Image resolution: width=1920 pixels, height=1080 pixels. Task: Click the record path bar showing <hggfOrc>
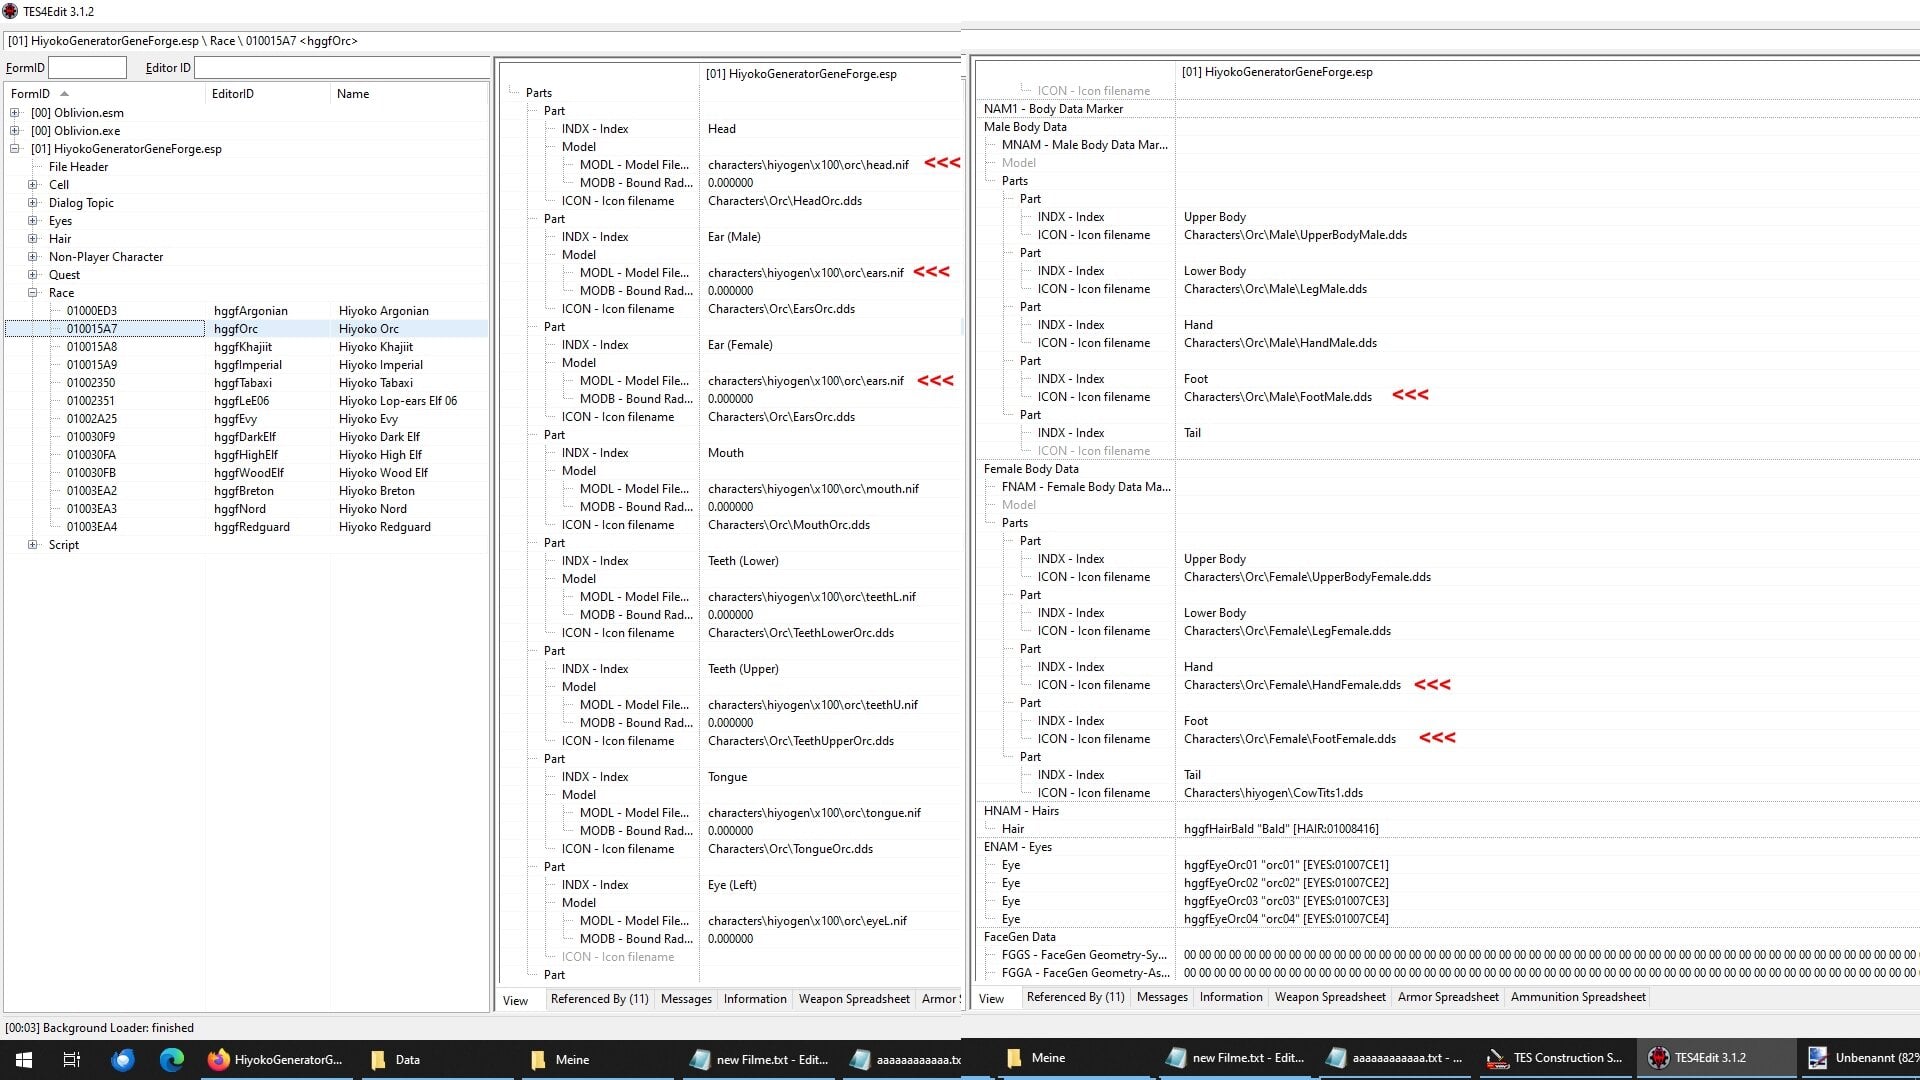tap(482, 41)
